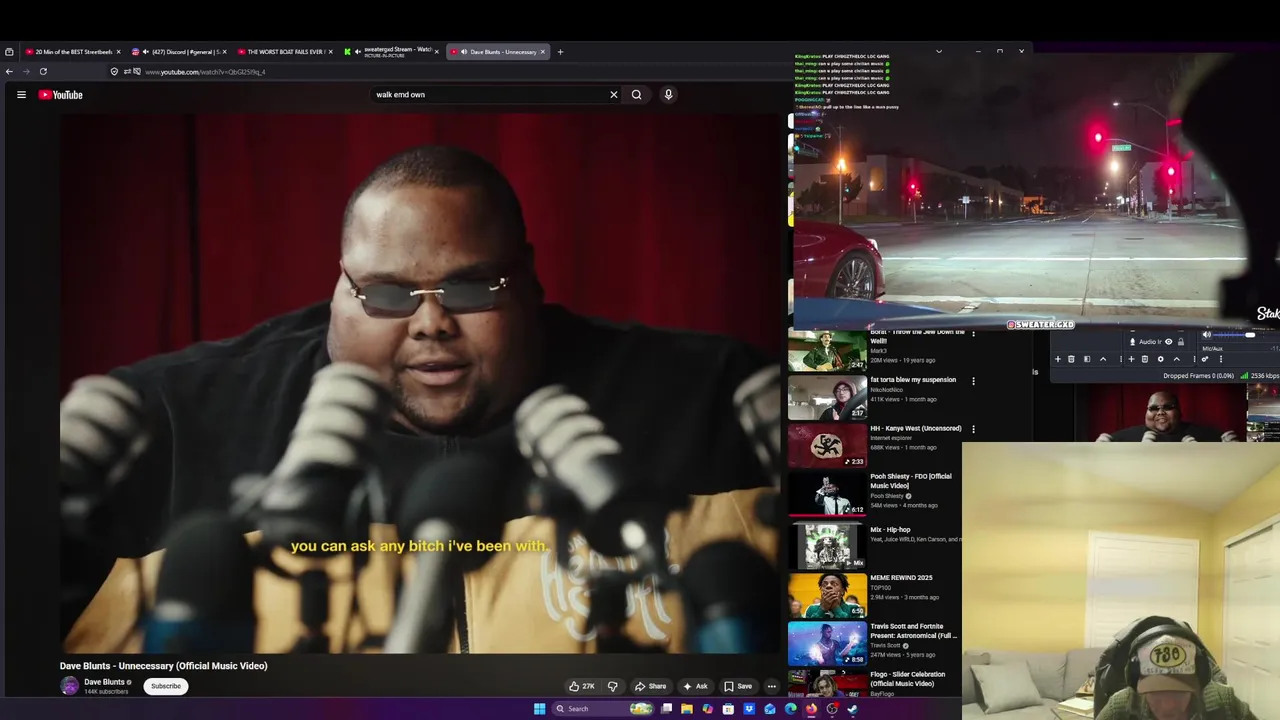Add a new source with OBS plus

click(1131, 359)
